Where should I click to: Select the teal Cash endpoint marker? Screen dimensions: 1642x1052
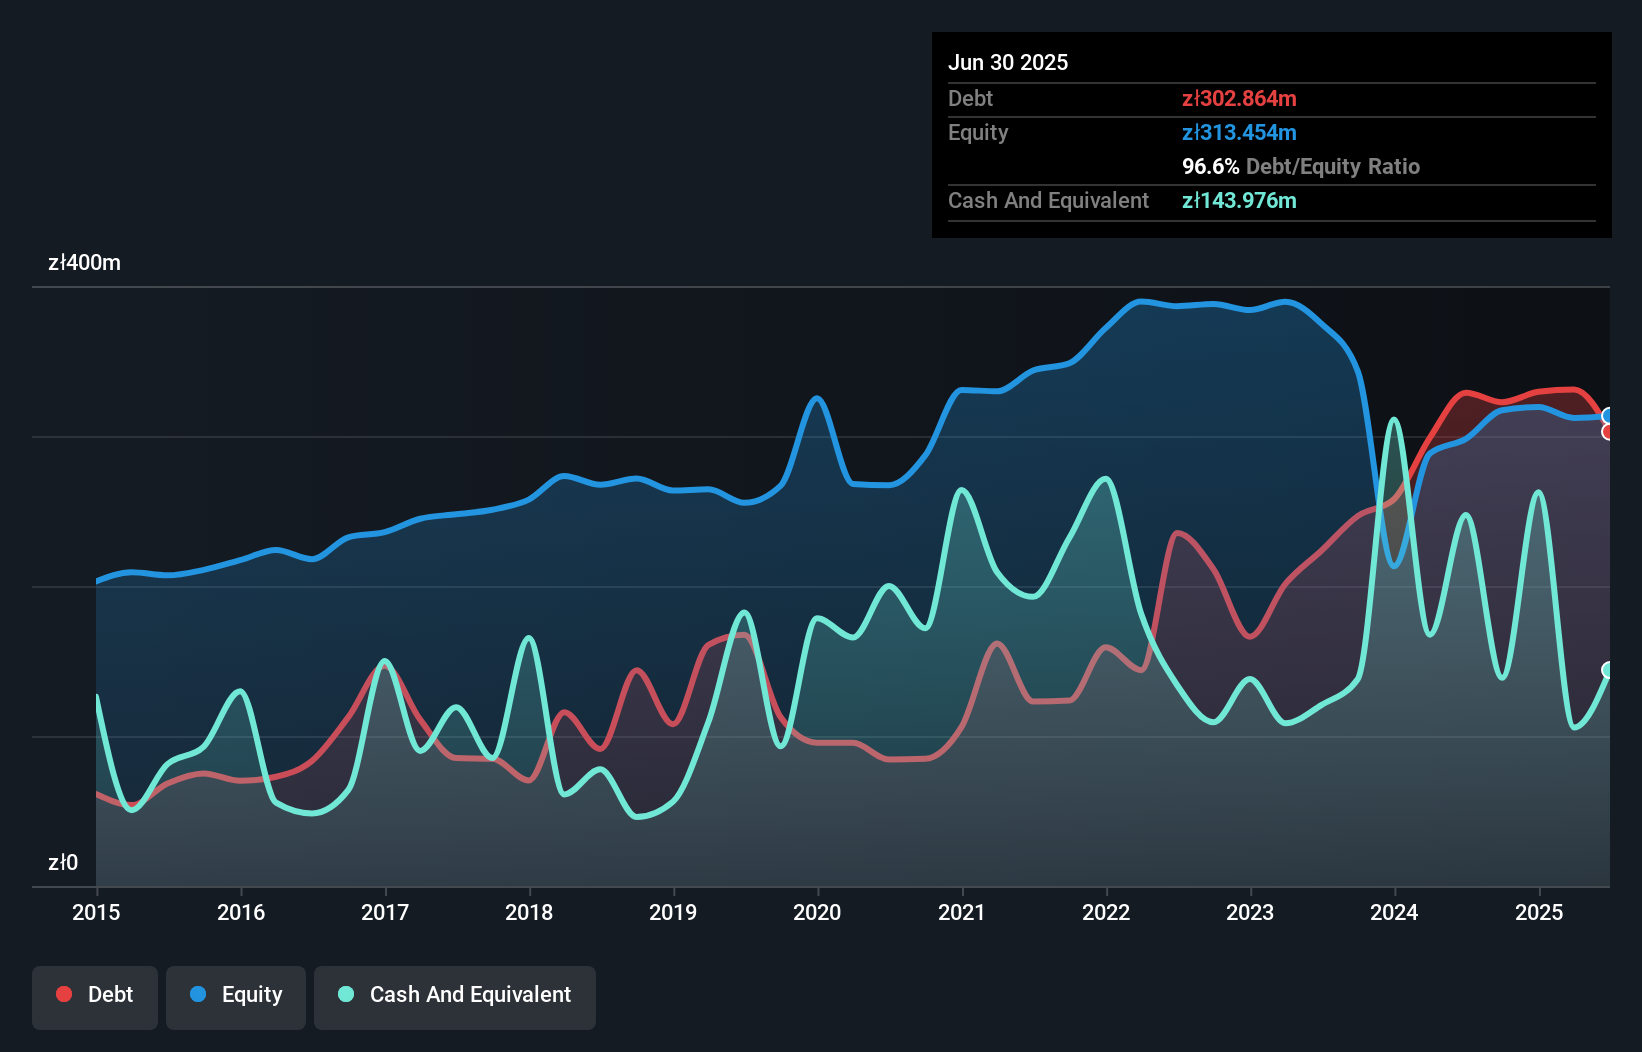click(x=1608, y=670)
